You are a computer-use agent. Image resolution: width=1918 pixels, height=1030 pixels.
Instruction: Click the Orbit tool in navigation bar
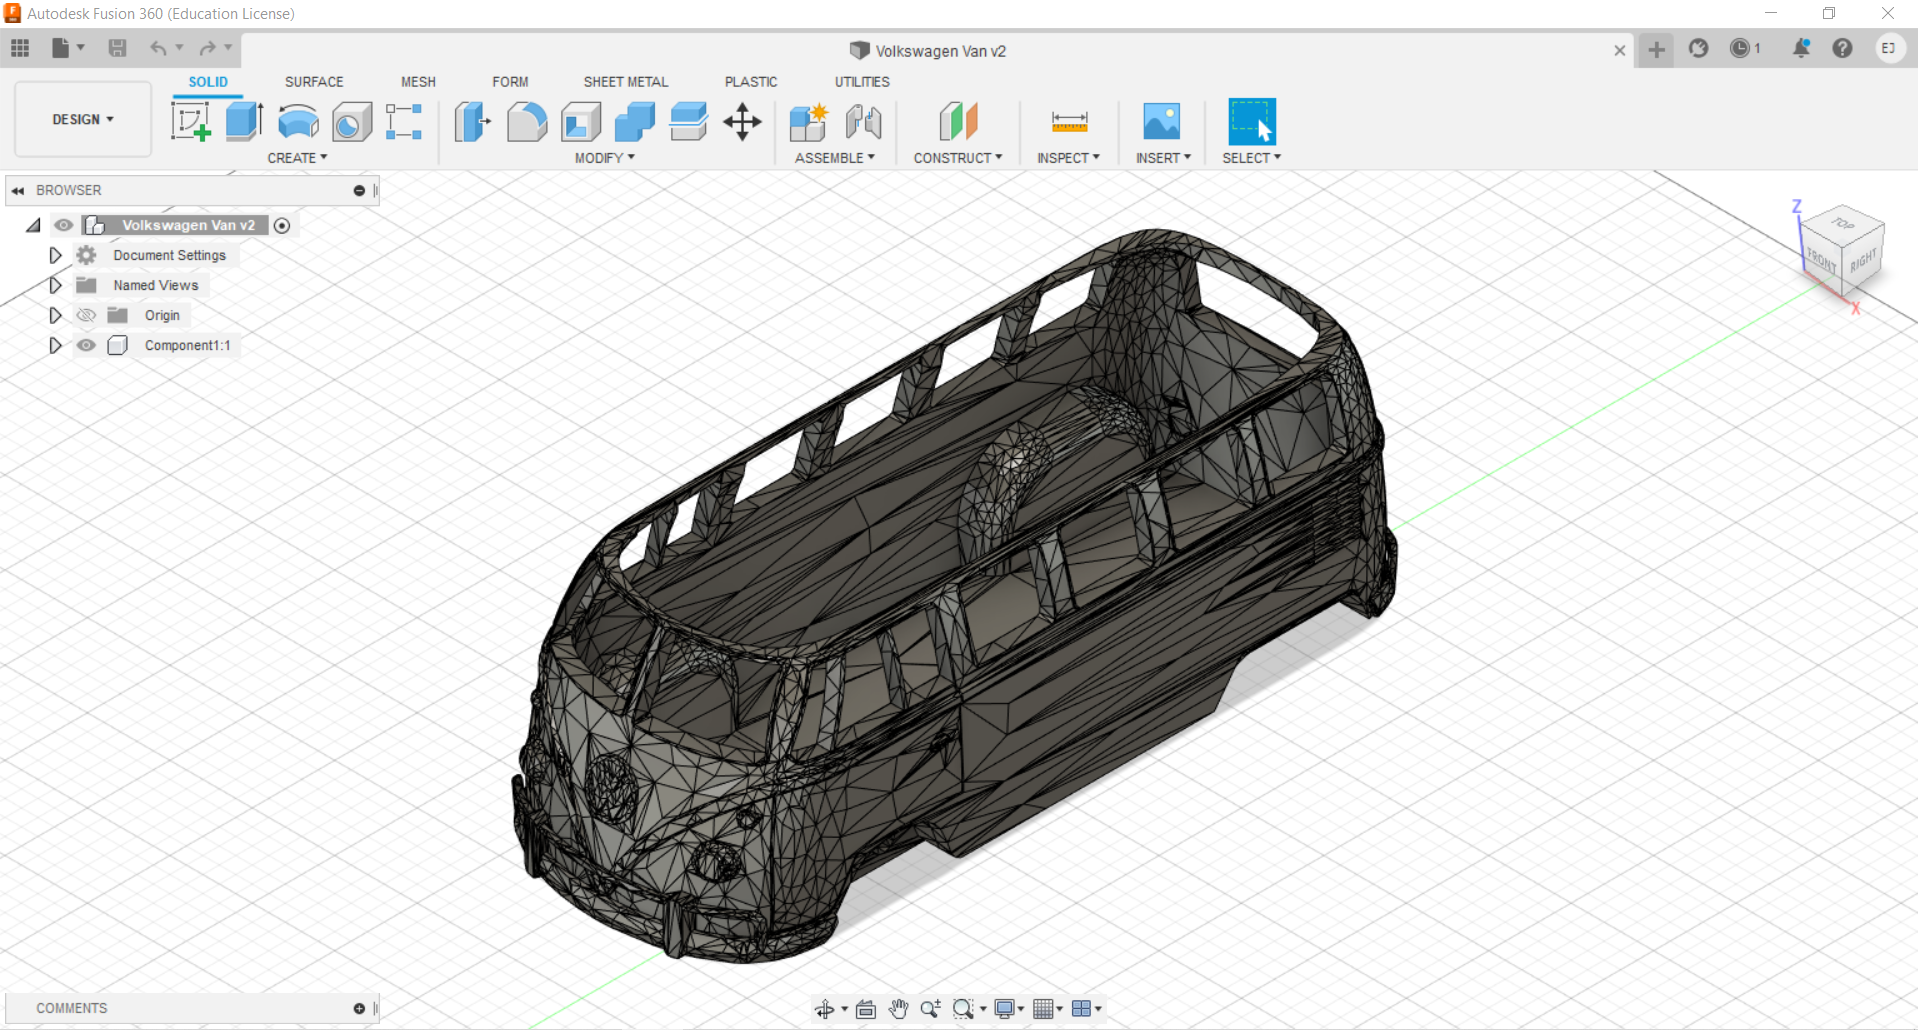coord(824,1009)
